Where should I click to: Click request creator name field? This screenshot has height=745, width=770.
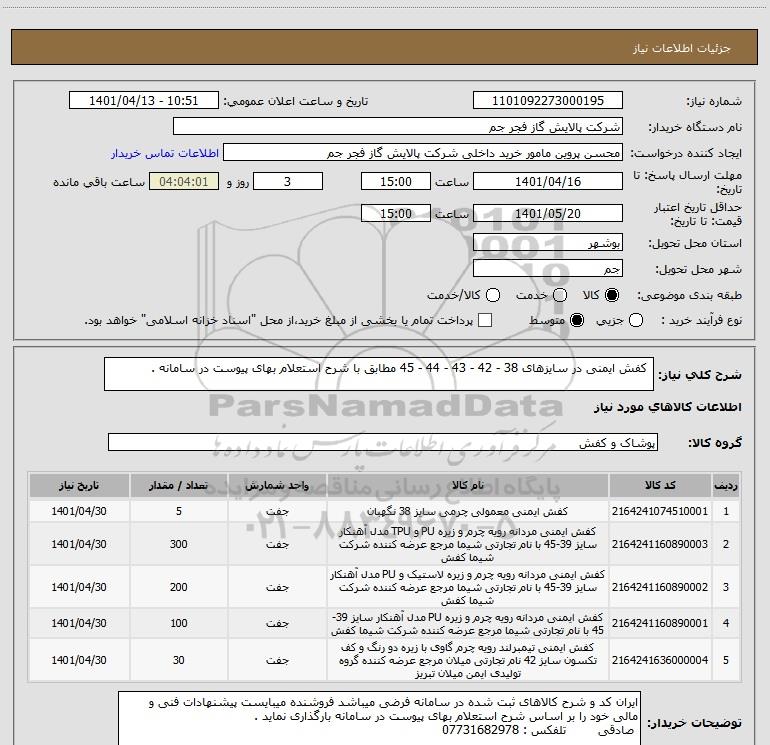point(423,153)
